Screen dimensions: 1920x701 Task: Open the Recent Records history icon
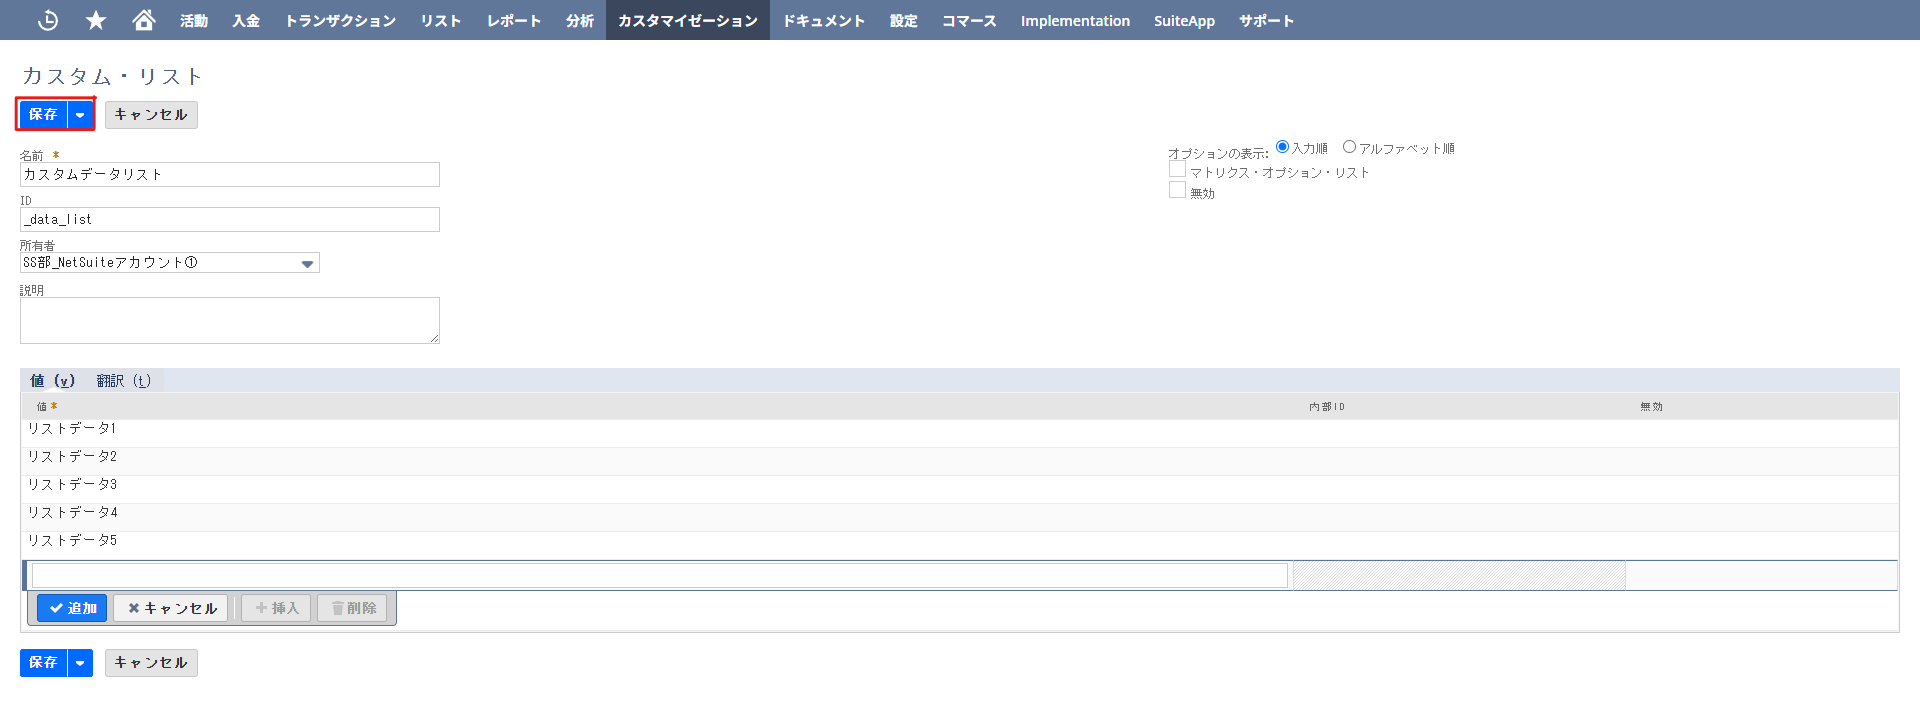(x=47, y=20)
